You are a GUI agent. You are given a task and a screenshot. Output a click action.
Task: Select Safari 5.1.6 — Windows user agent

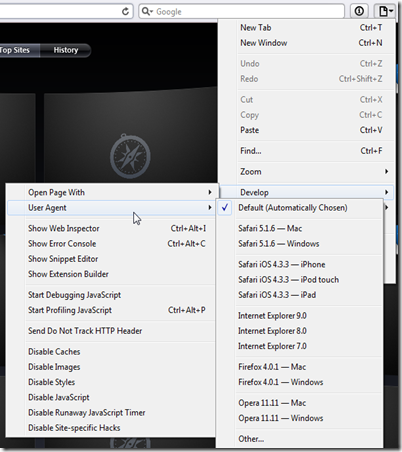coord(300,244)
